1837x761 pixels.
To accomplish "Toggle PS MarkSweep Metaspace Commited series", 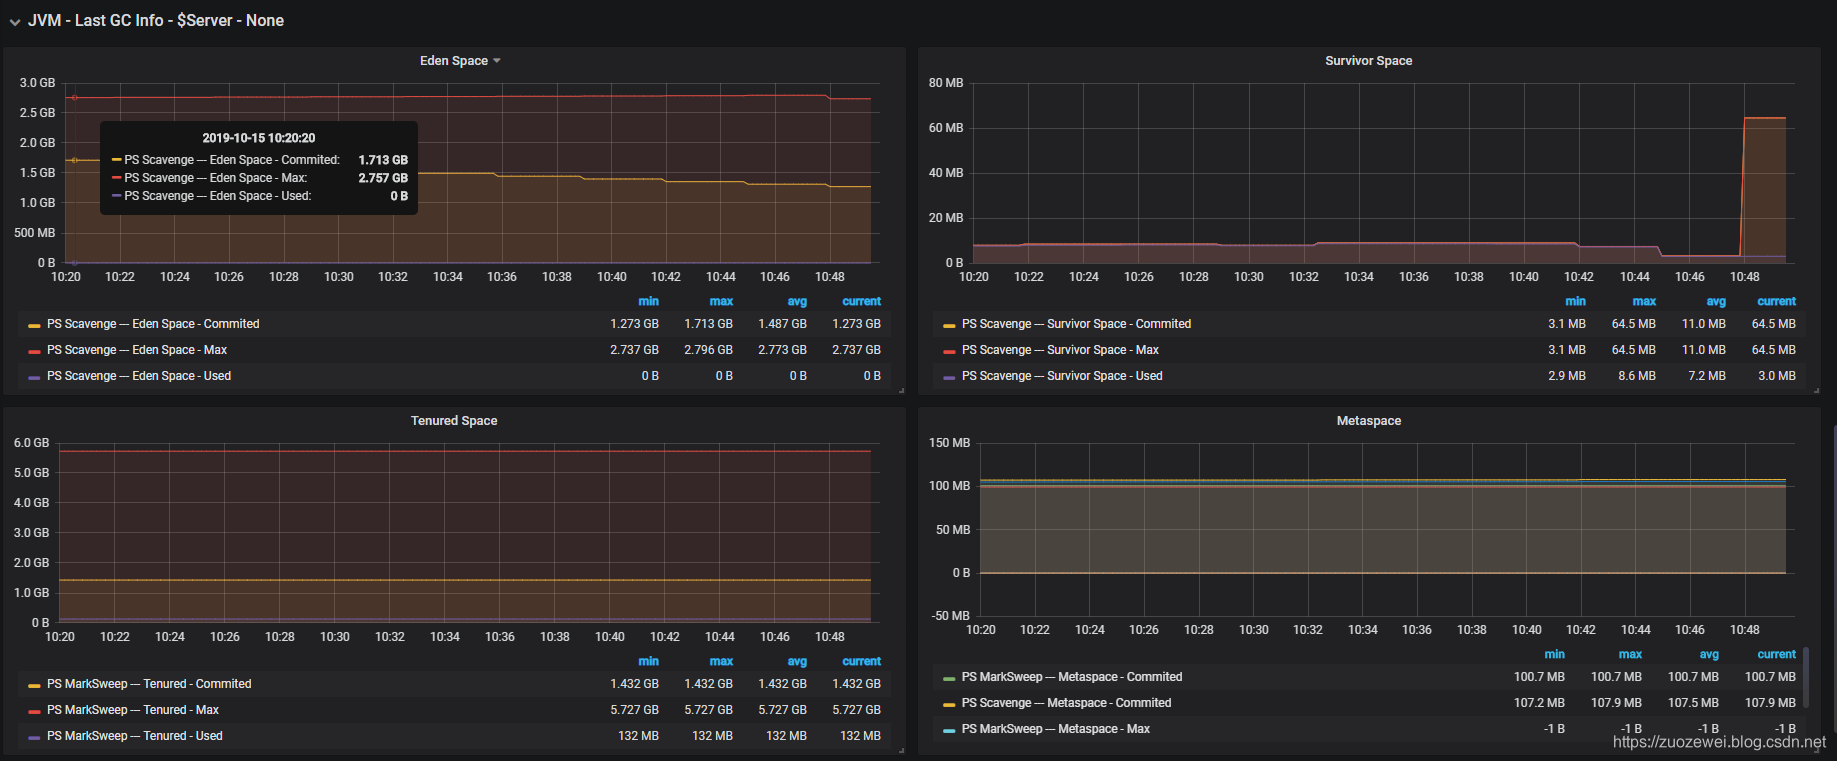I will 1072,677.
